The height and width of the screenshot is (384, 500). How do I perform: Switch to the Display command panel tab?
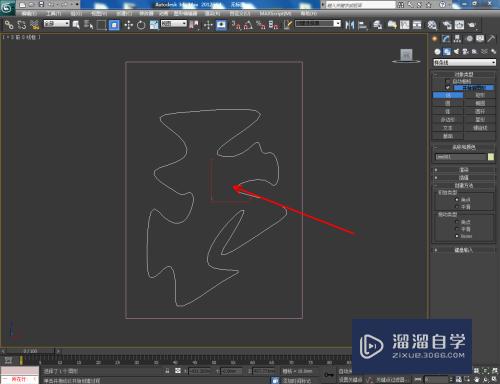coord(480,39)
